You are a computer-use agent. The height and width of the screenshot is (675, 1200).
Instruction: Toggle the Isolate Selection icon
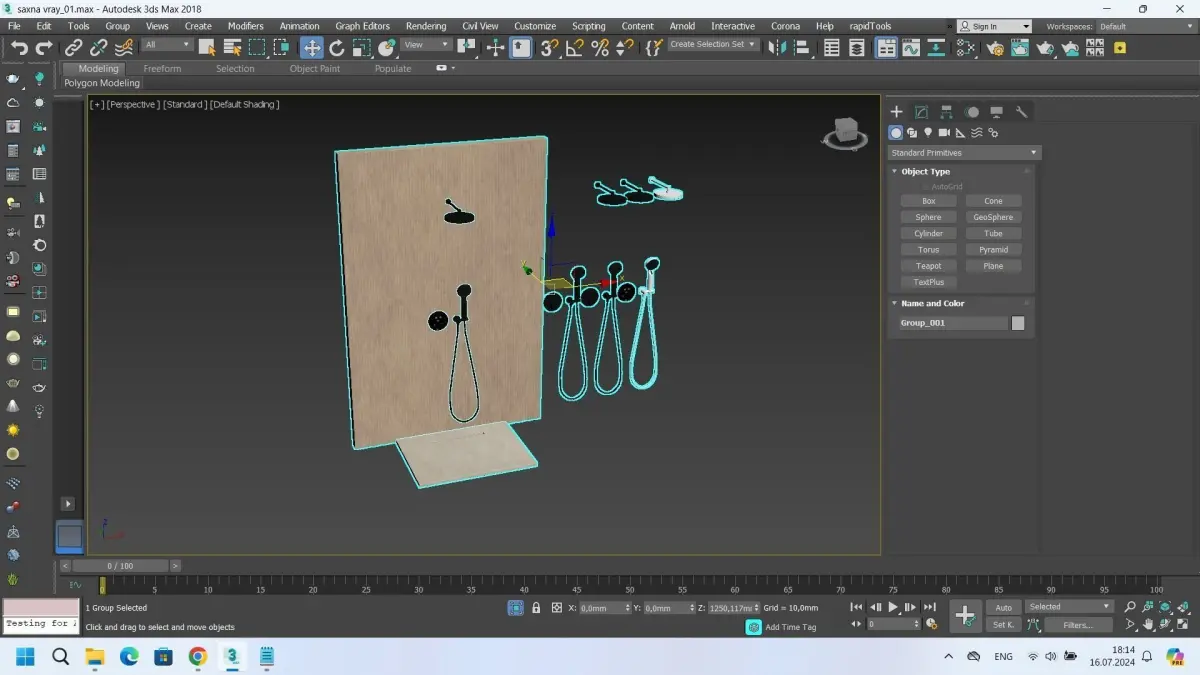pyautogui.click(x=515, y=607)
